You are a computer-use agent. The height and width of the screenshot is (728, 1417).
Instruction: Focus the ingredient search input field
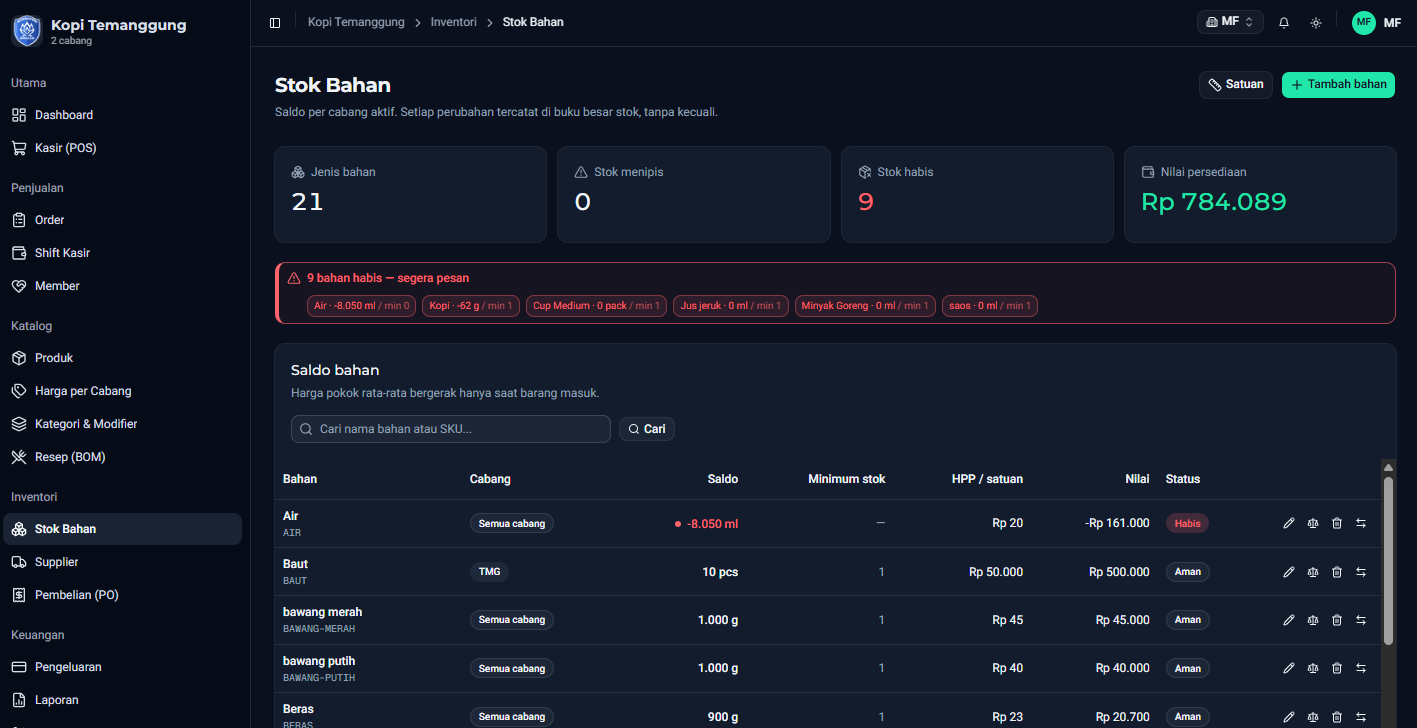451,429
